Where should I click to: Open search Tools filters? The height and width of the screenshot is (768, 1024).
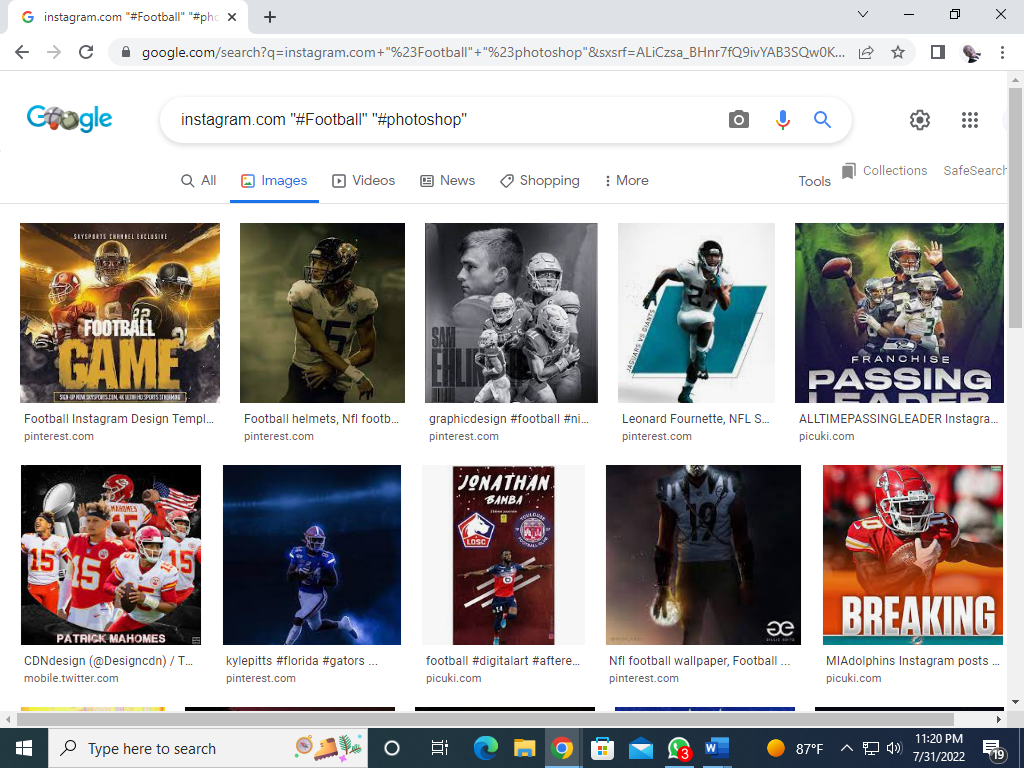tap(814, 182)
